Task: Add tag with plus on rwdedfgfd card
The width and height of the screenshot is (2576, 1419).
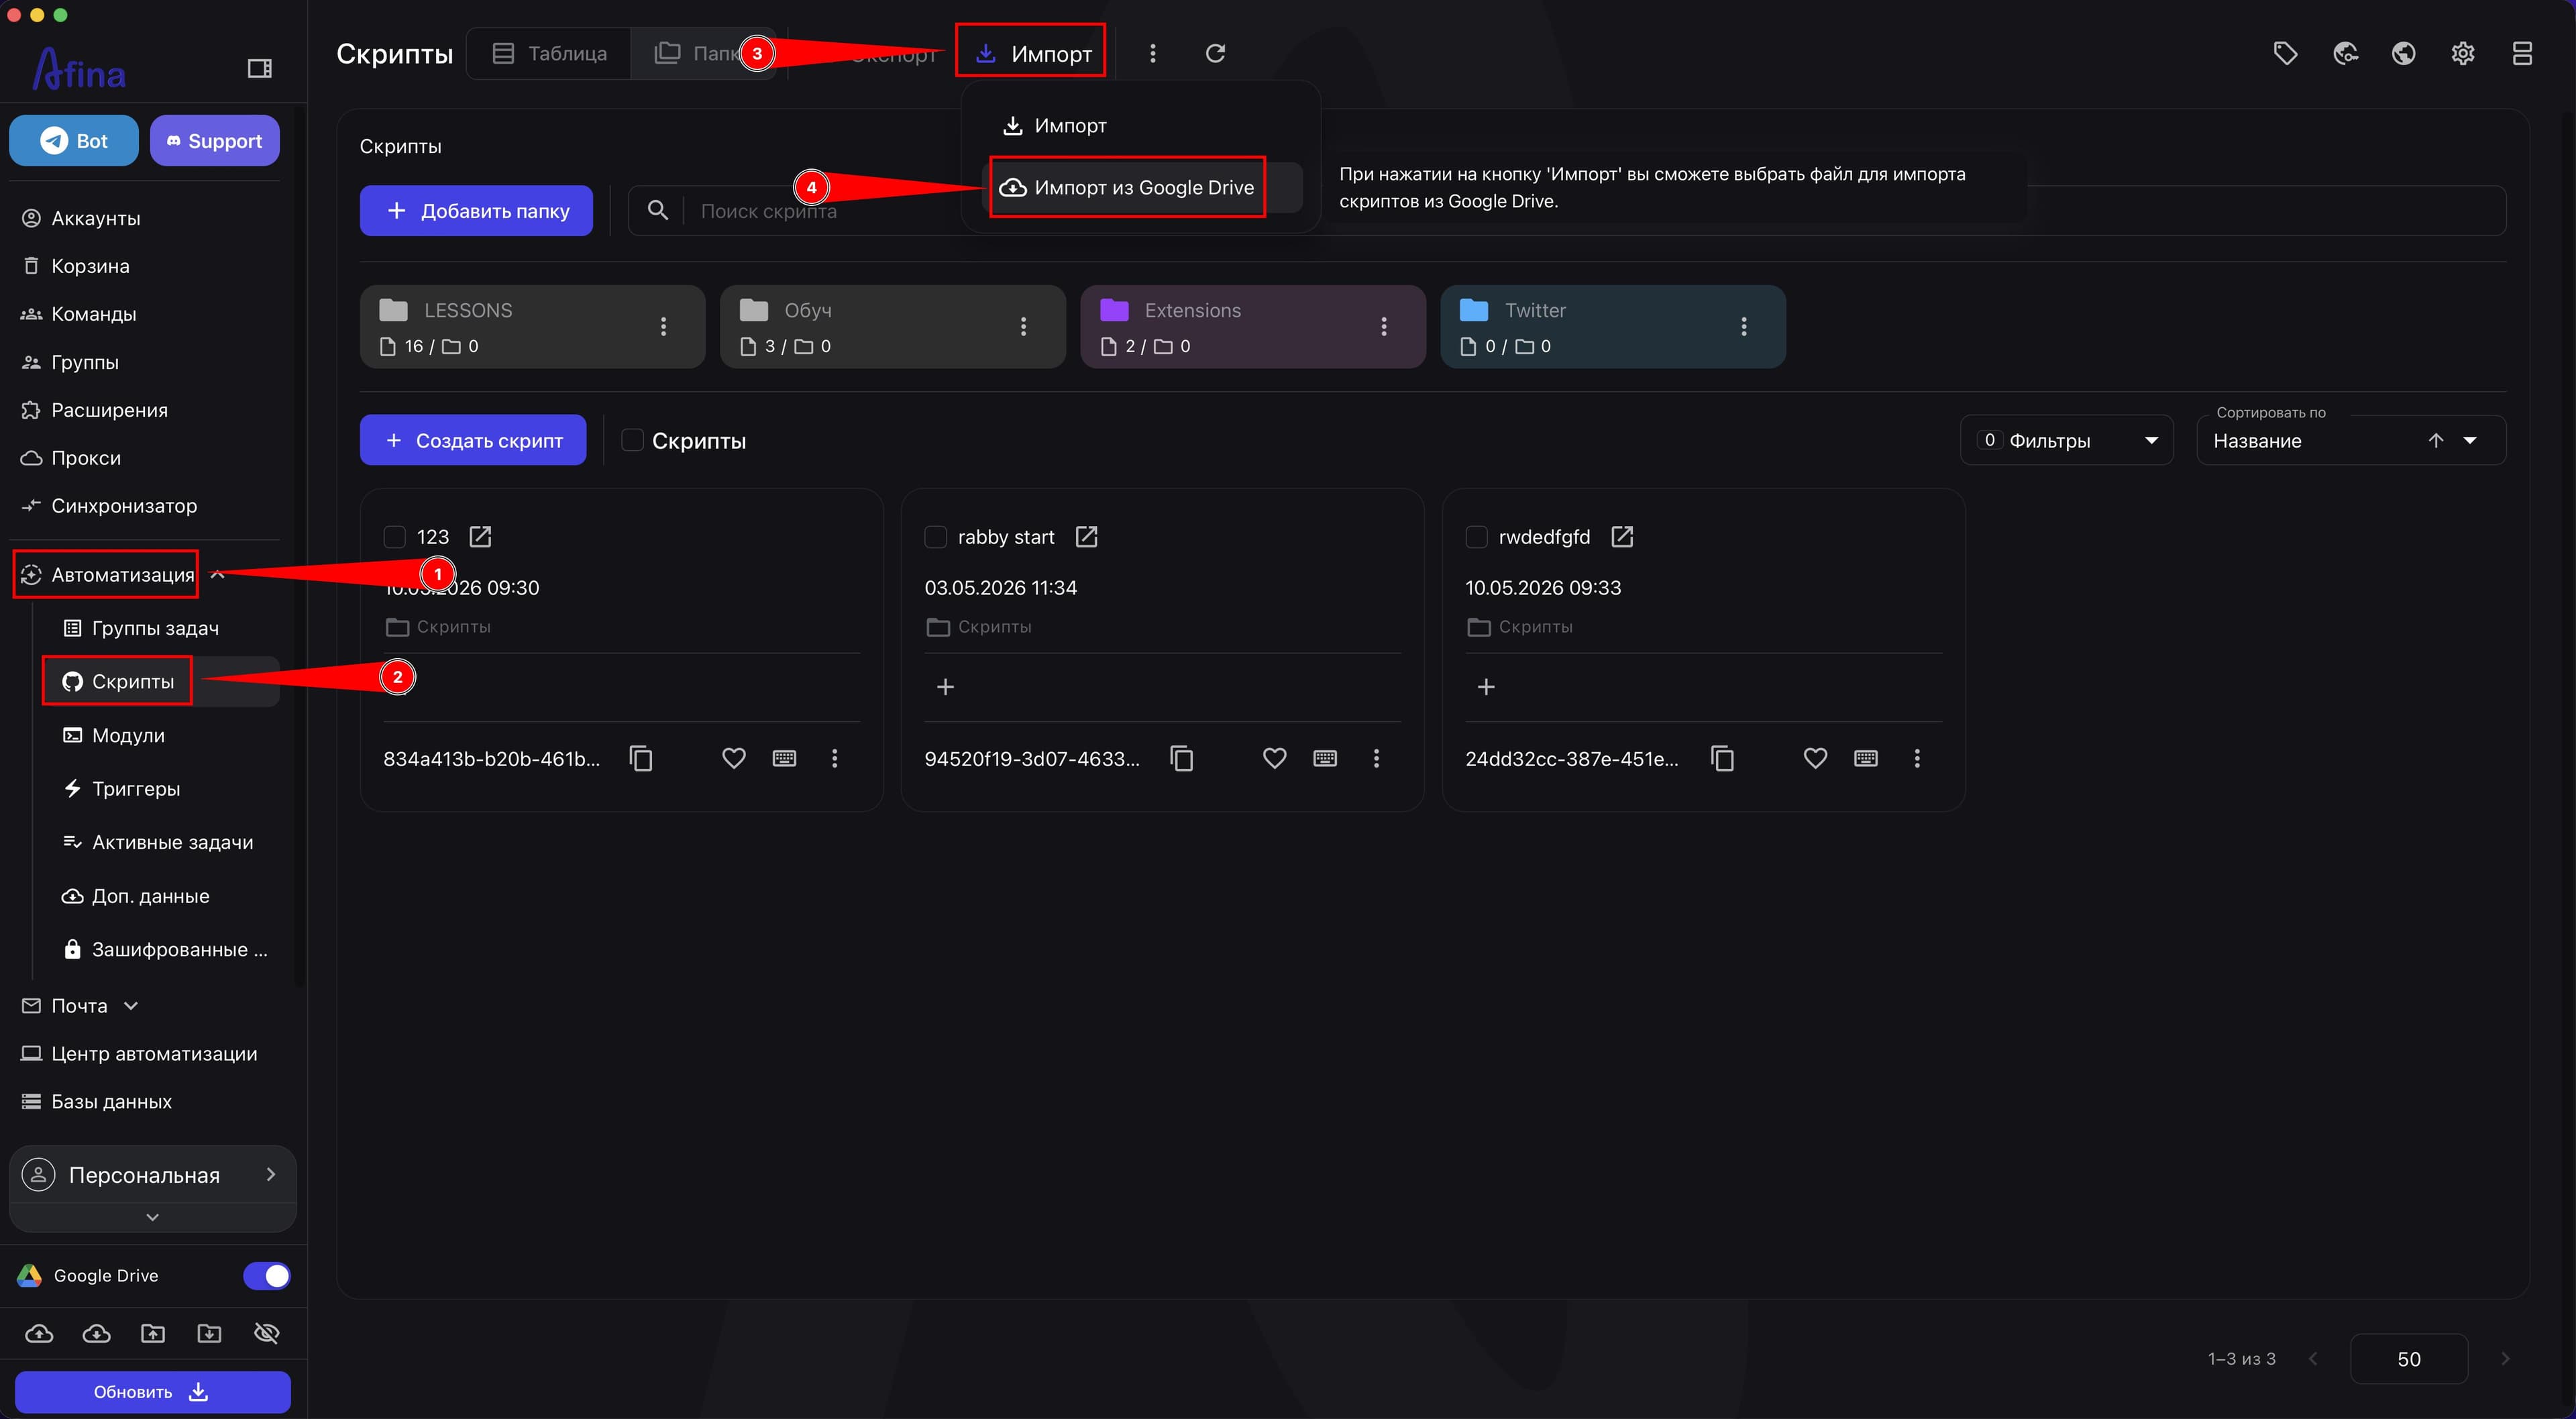Action: point(1486,687)
